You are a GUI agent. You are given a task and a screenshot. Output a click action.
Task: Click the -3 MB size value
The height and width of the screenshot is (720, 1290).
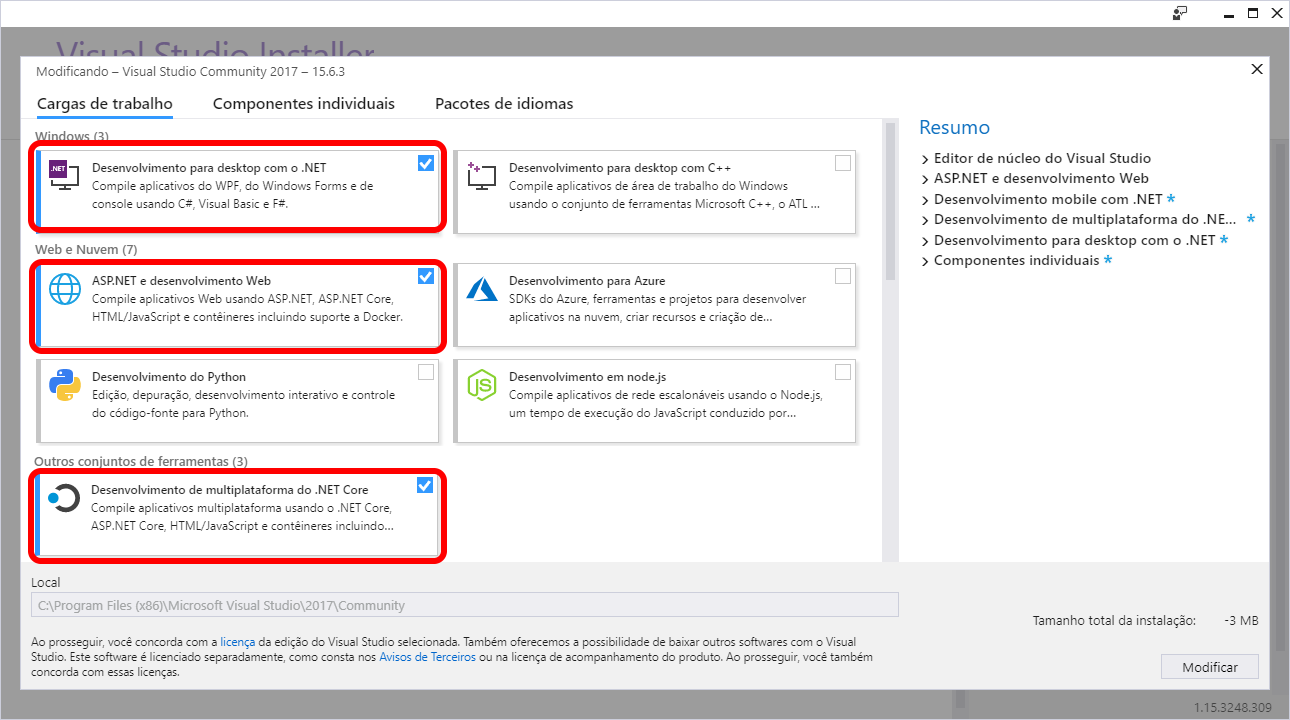(x=1241, y=621)
